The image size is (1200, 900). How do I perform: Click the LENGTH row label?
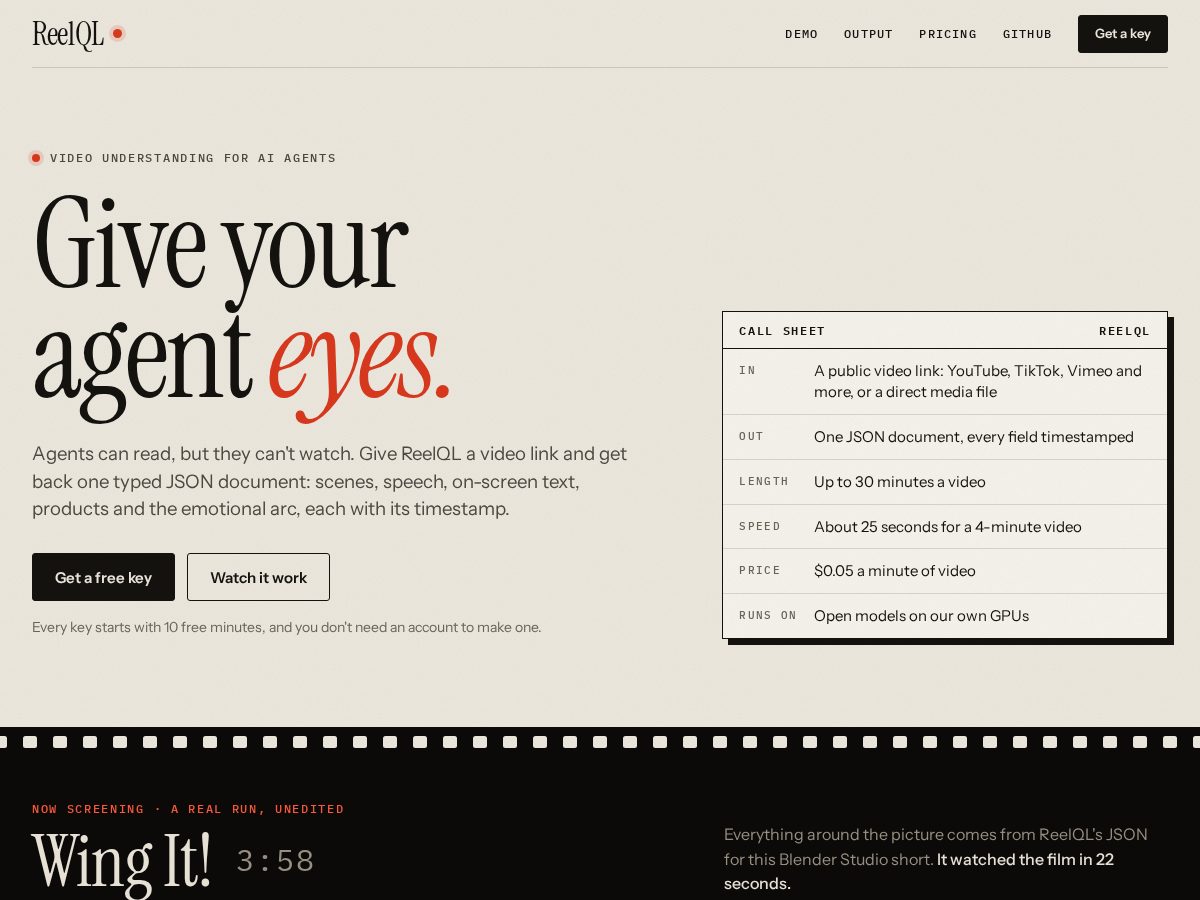coord(764,481)
